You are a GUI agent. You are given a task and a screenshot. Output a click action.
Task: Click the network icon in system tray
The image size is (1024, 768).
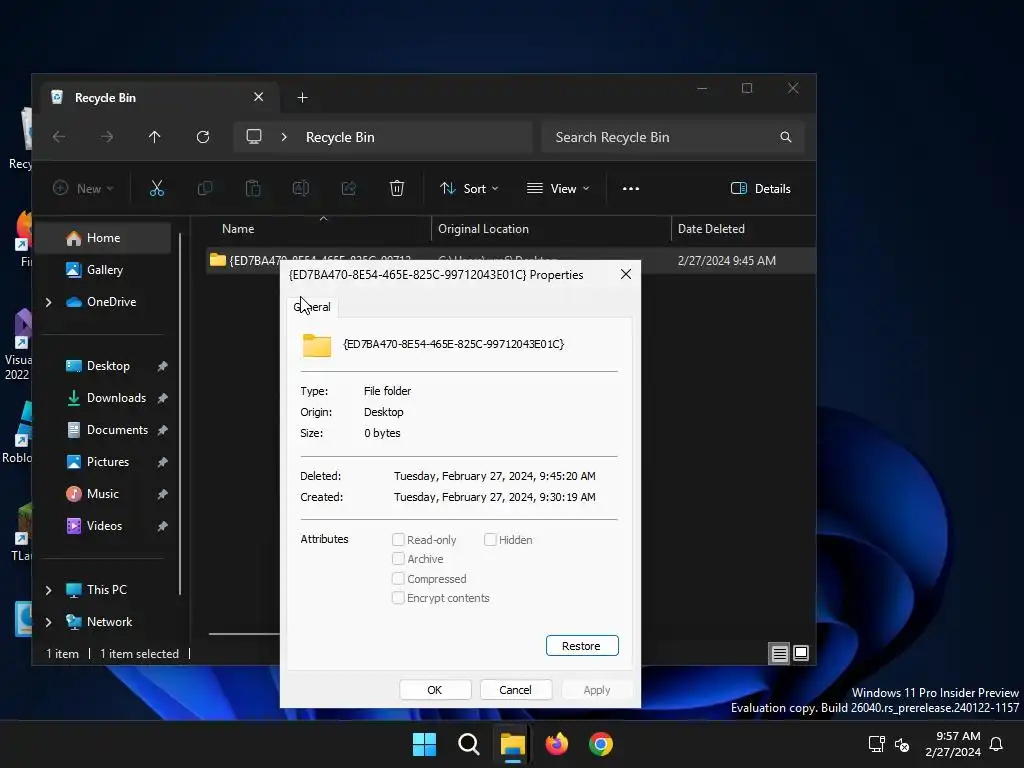(x=876, y=744)
